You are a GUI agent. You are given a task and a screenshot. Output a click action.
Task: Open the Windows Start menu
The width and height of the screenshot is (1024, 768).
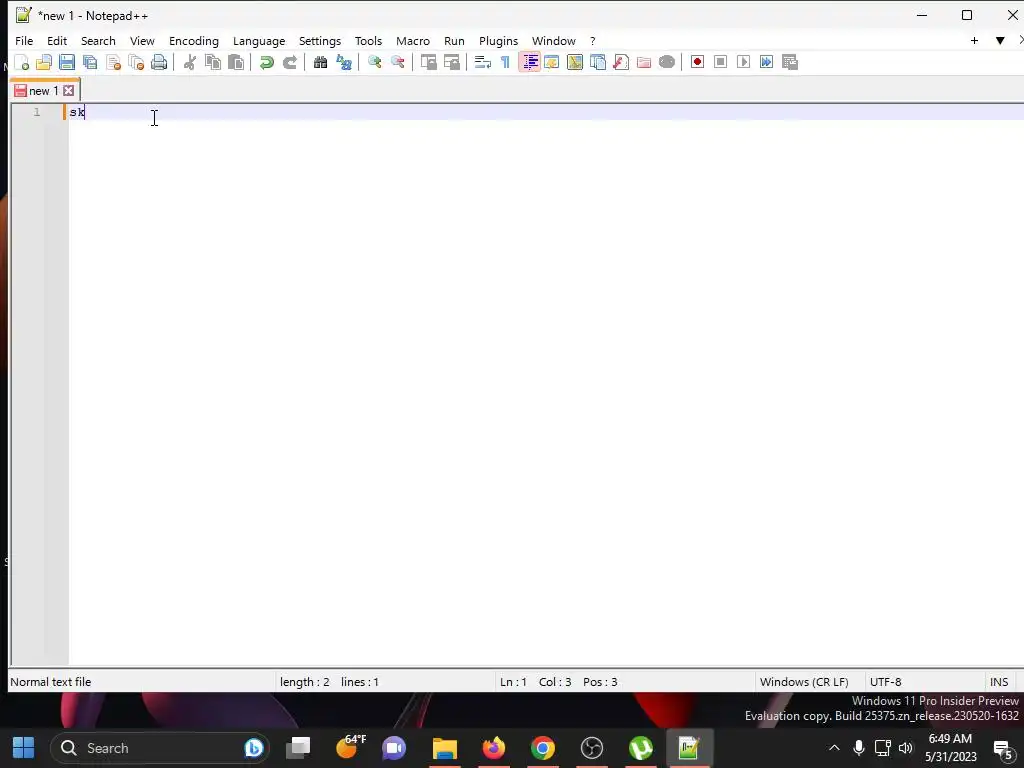[x=24, y=748]
